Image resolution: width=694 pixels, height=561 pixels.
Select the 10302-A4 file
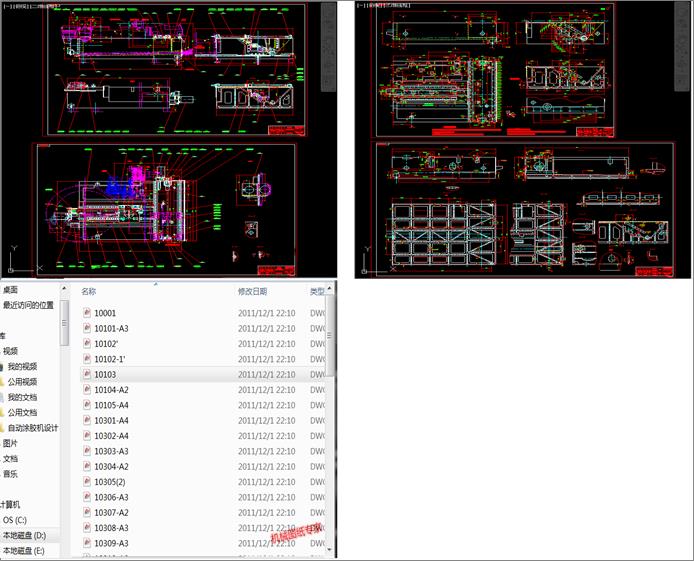(x=111, y=436)
